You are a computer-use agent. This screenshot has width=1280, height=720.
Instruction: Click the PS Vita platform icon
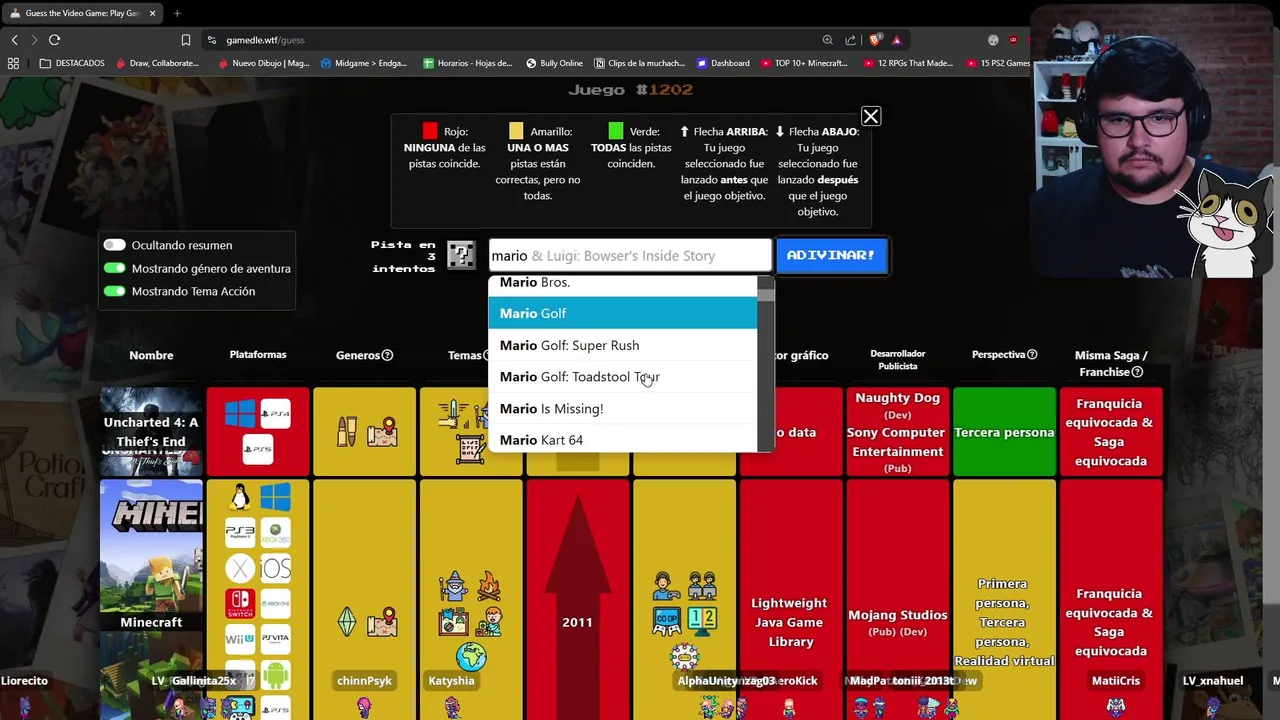coord(275,639)
